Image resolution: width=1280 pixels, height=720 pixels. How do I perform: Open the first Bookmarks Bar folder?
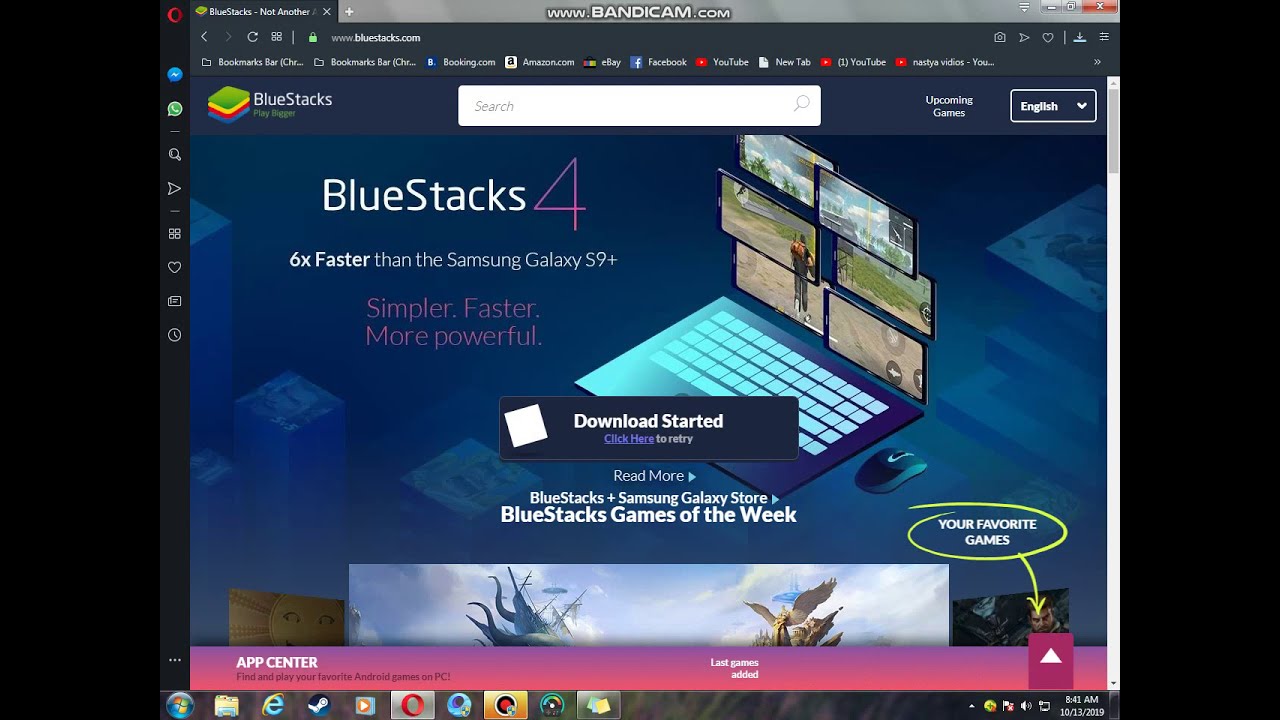(253, 62)
